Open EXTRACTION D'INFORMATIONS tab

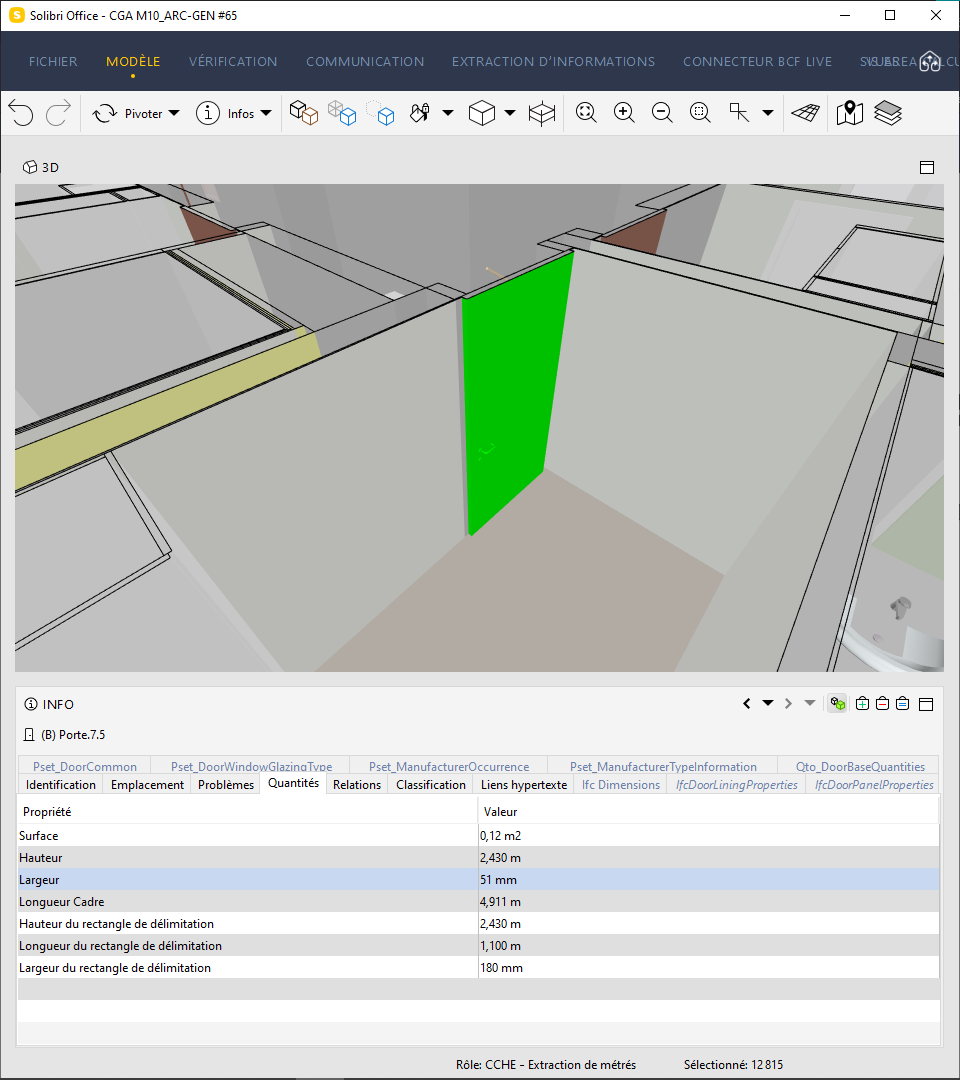(553, 61)
